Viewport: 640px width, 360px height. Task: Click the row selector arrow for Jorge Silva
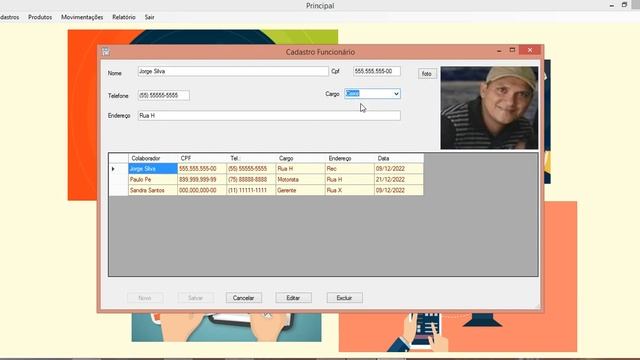click(x=118, y=169)
